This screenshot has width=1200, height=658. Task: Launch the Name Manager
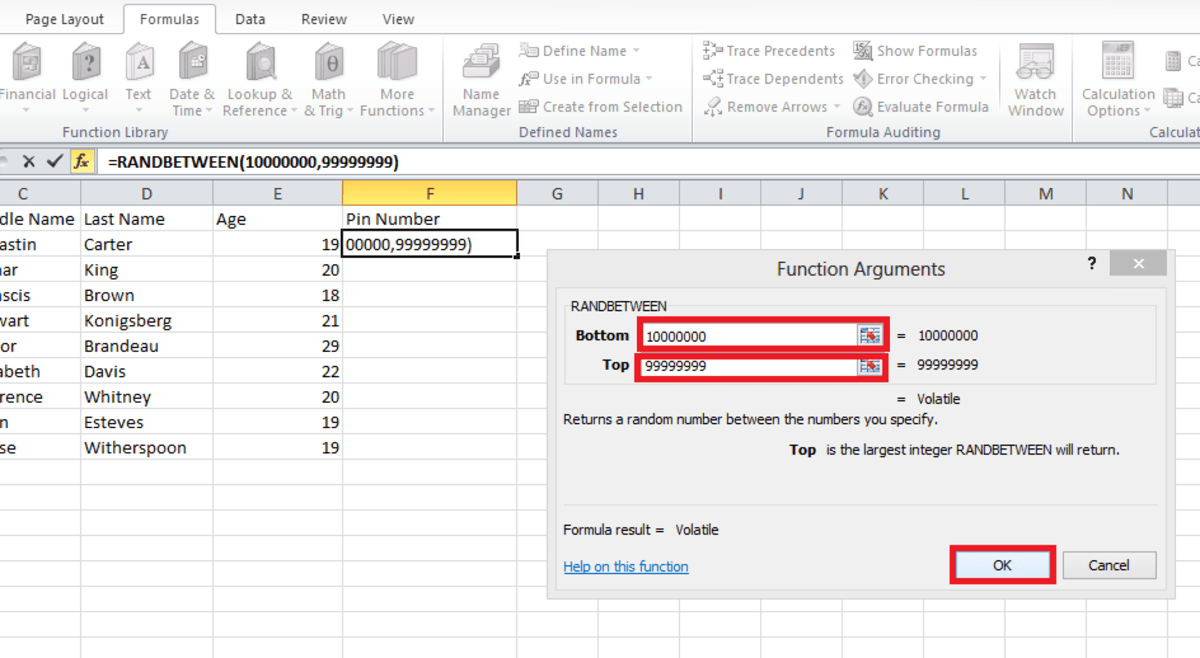point(480,75)
